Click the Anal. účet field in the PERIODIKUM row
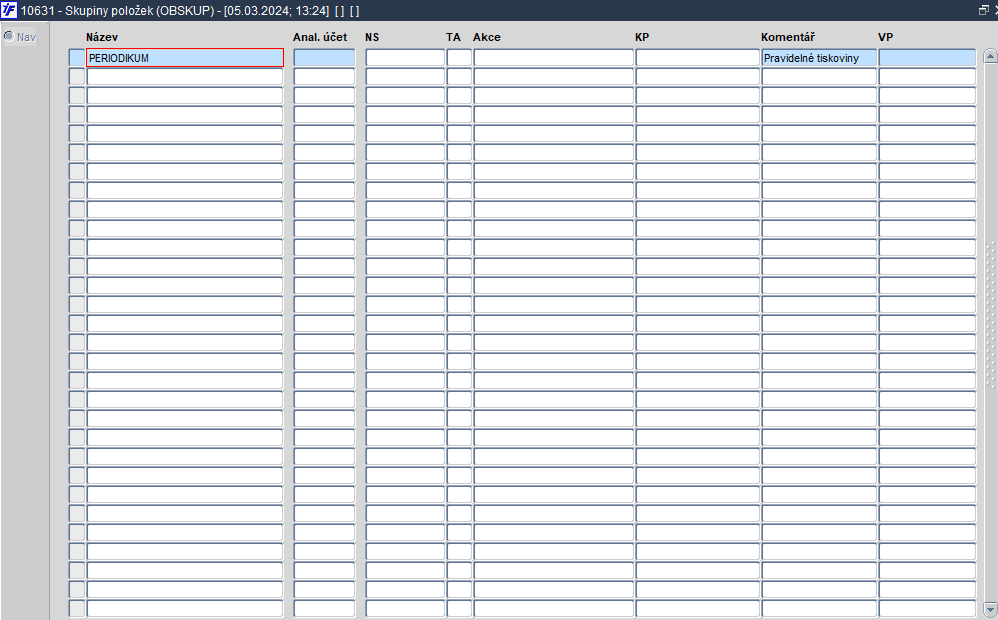 [324, 58]
